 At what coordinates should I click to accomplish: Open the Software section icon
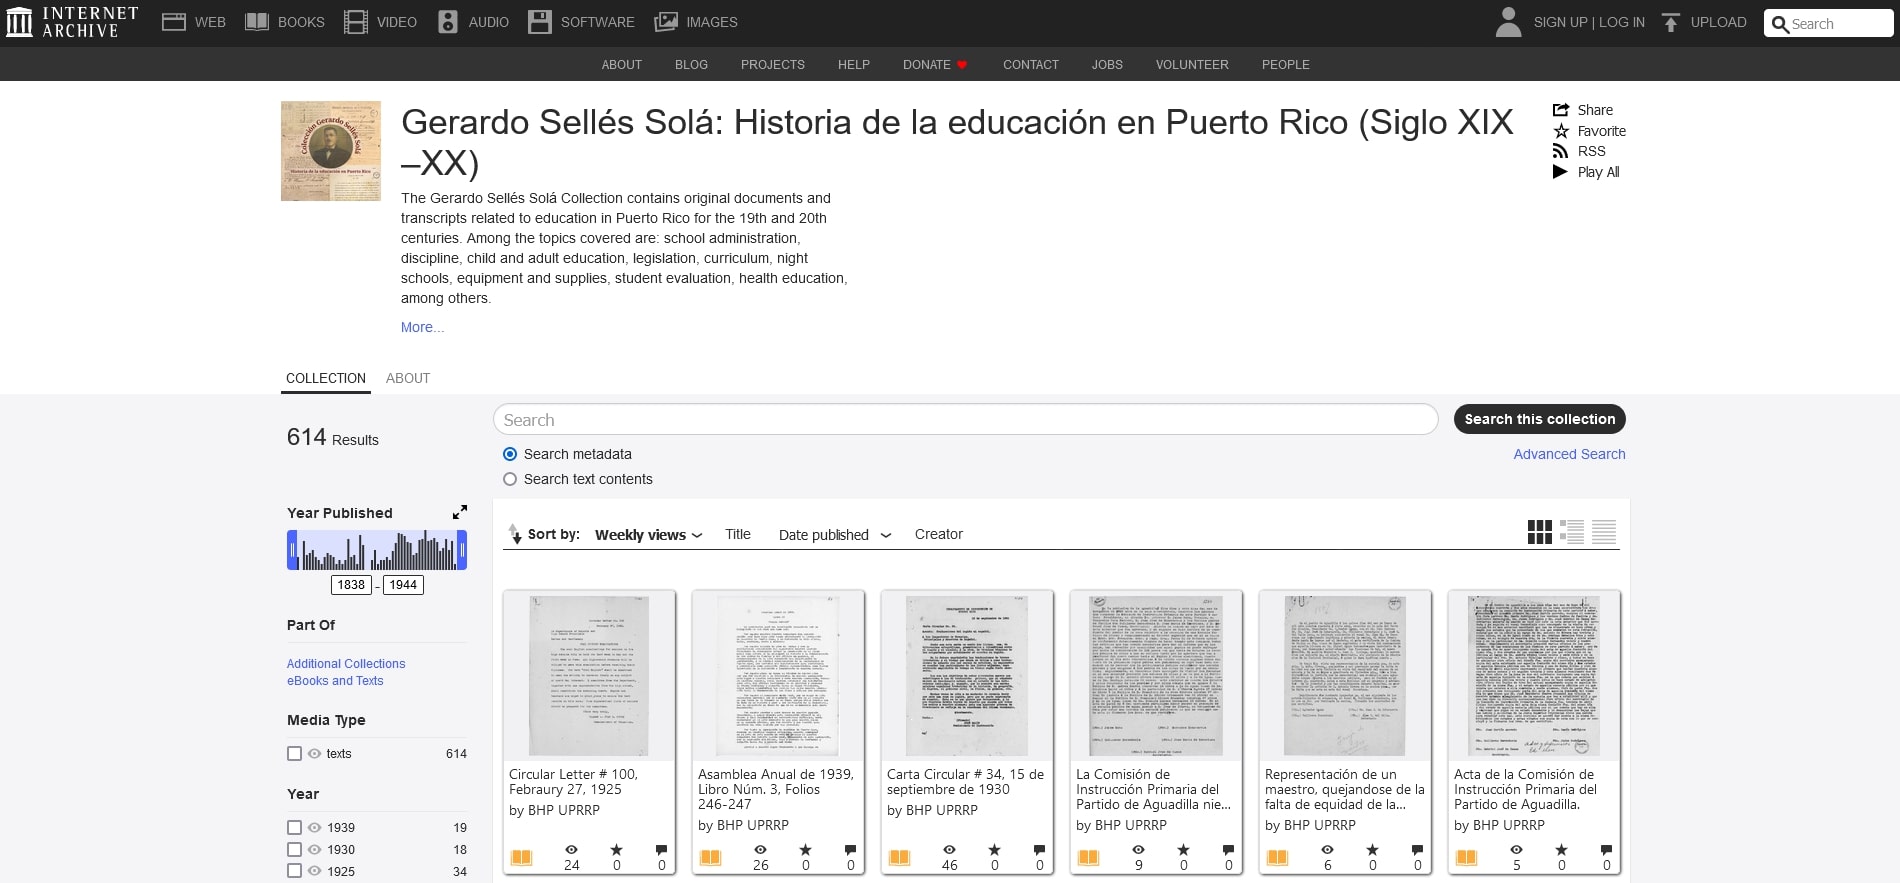coord(540,22)
